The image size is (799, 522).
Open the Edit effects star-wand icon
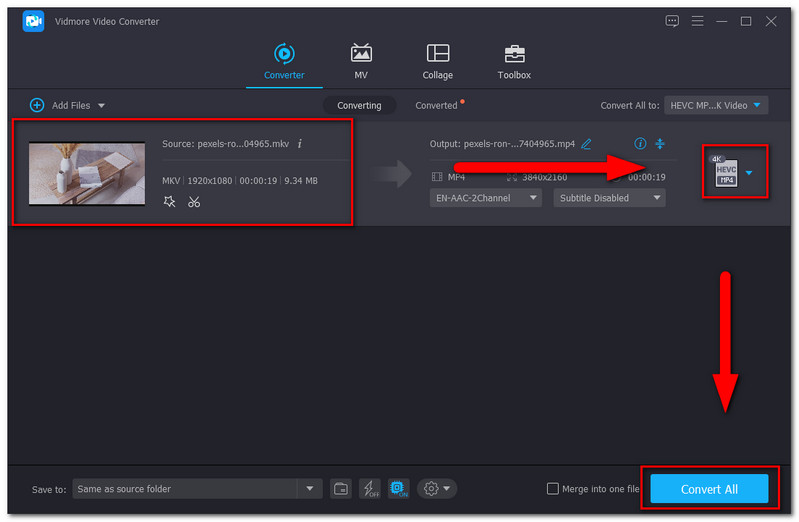pos(170,202)
